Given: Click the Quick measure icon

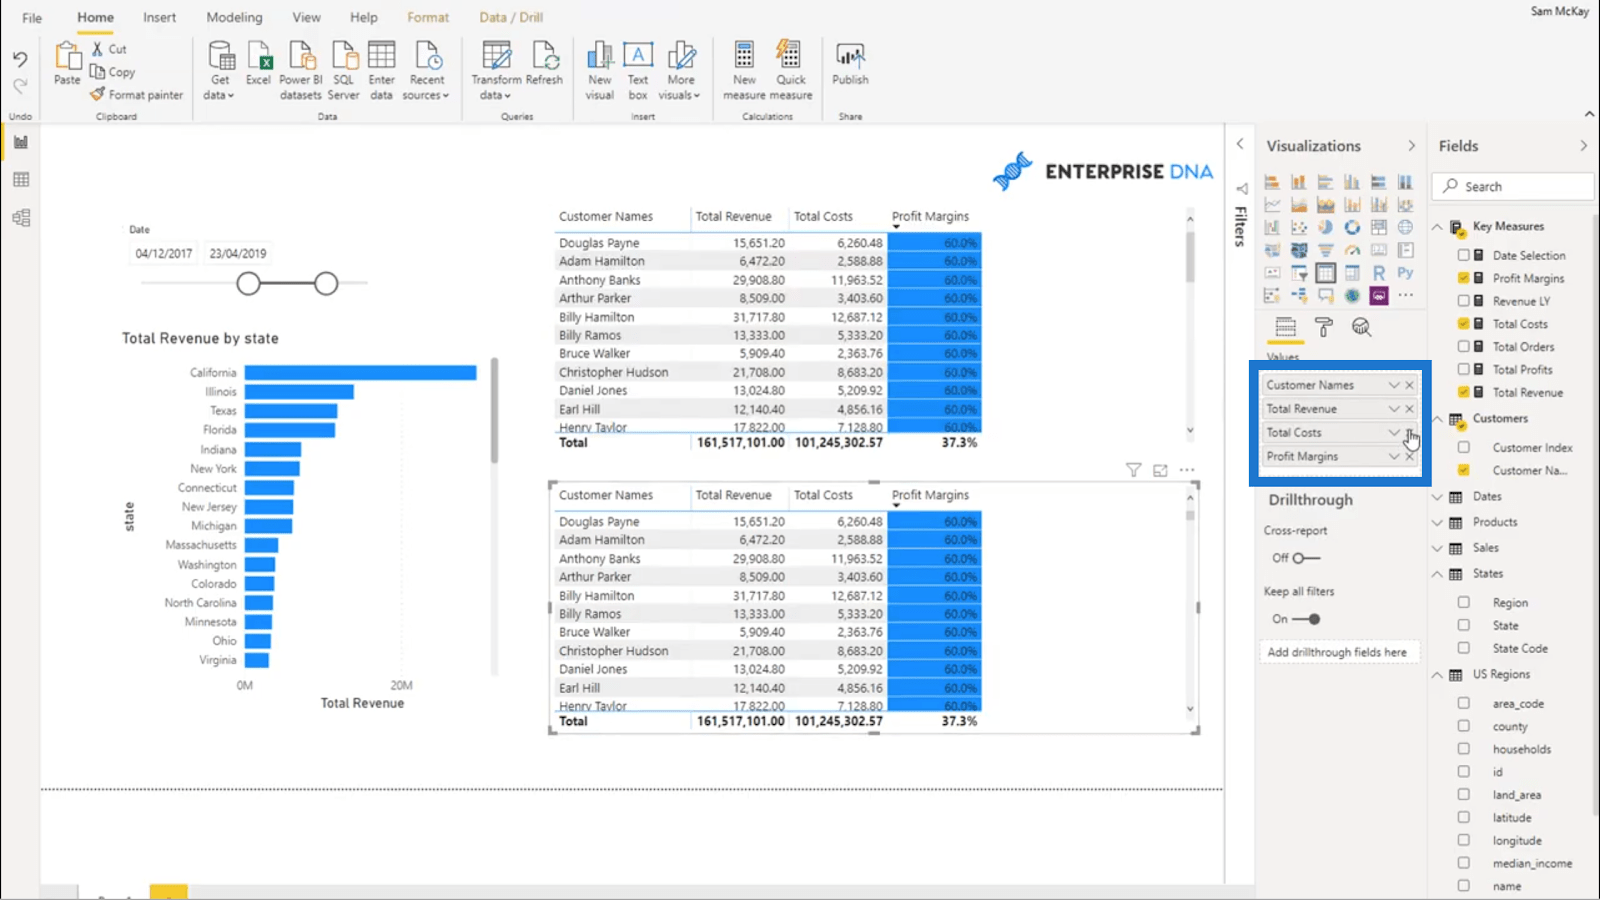Looking at the screenshot, I should [790, 70].
